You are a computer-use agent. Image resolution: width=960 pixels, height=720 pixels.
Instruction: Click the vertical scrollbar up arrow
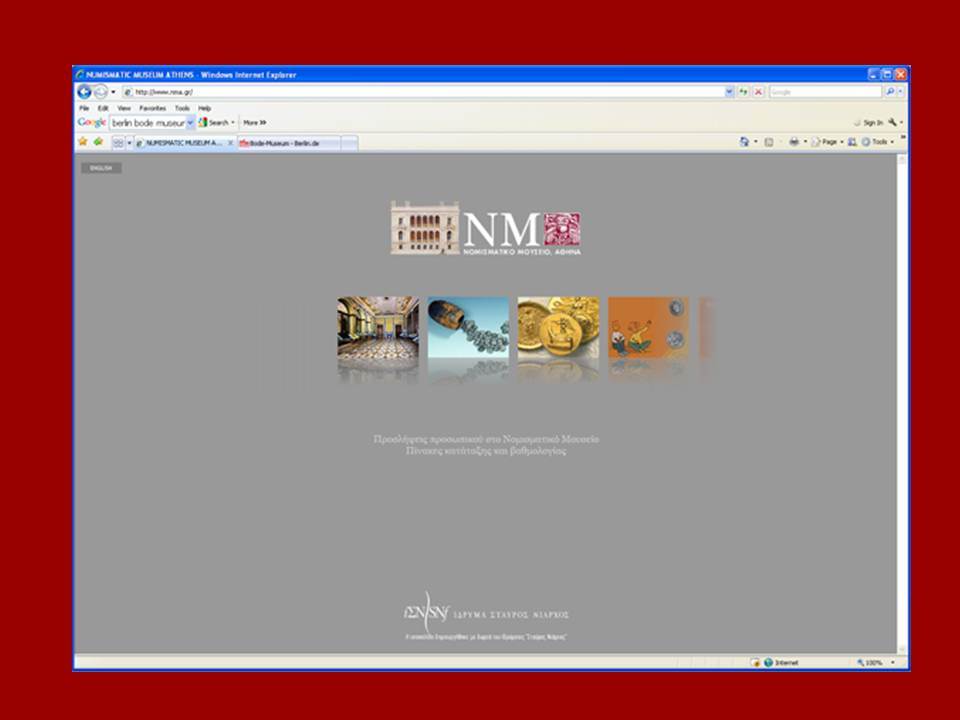pyautogui.click(x=902, y=160)
